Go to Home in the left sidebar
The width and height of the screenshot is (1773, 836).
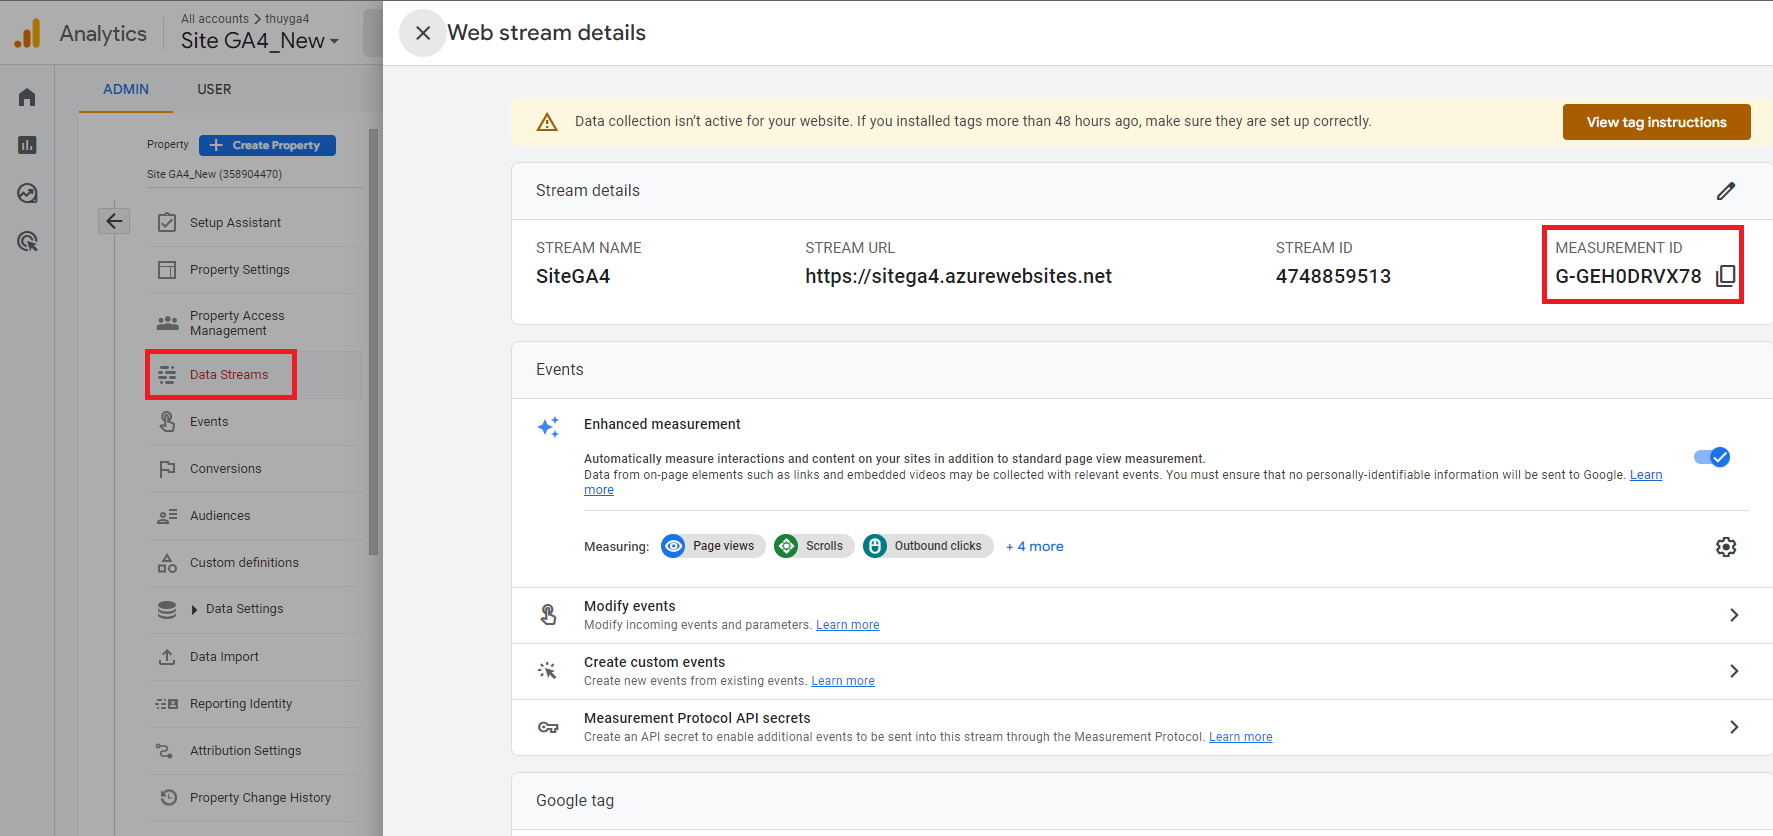(27, 97)
